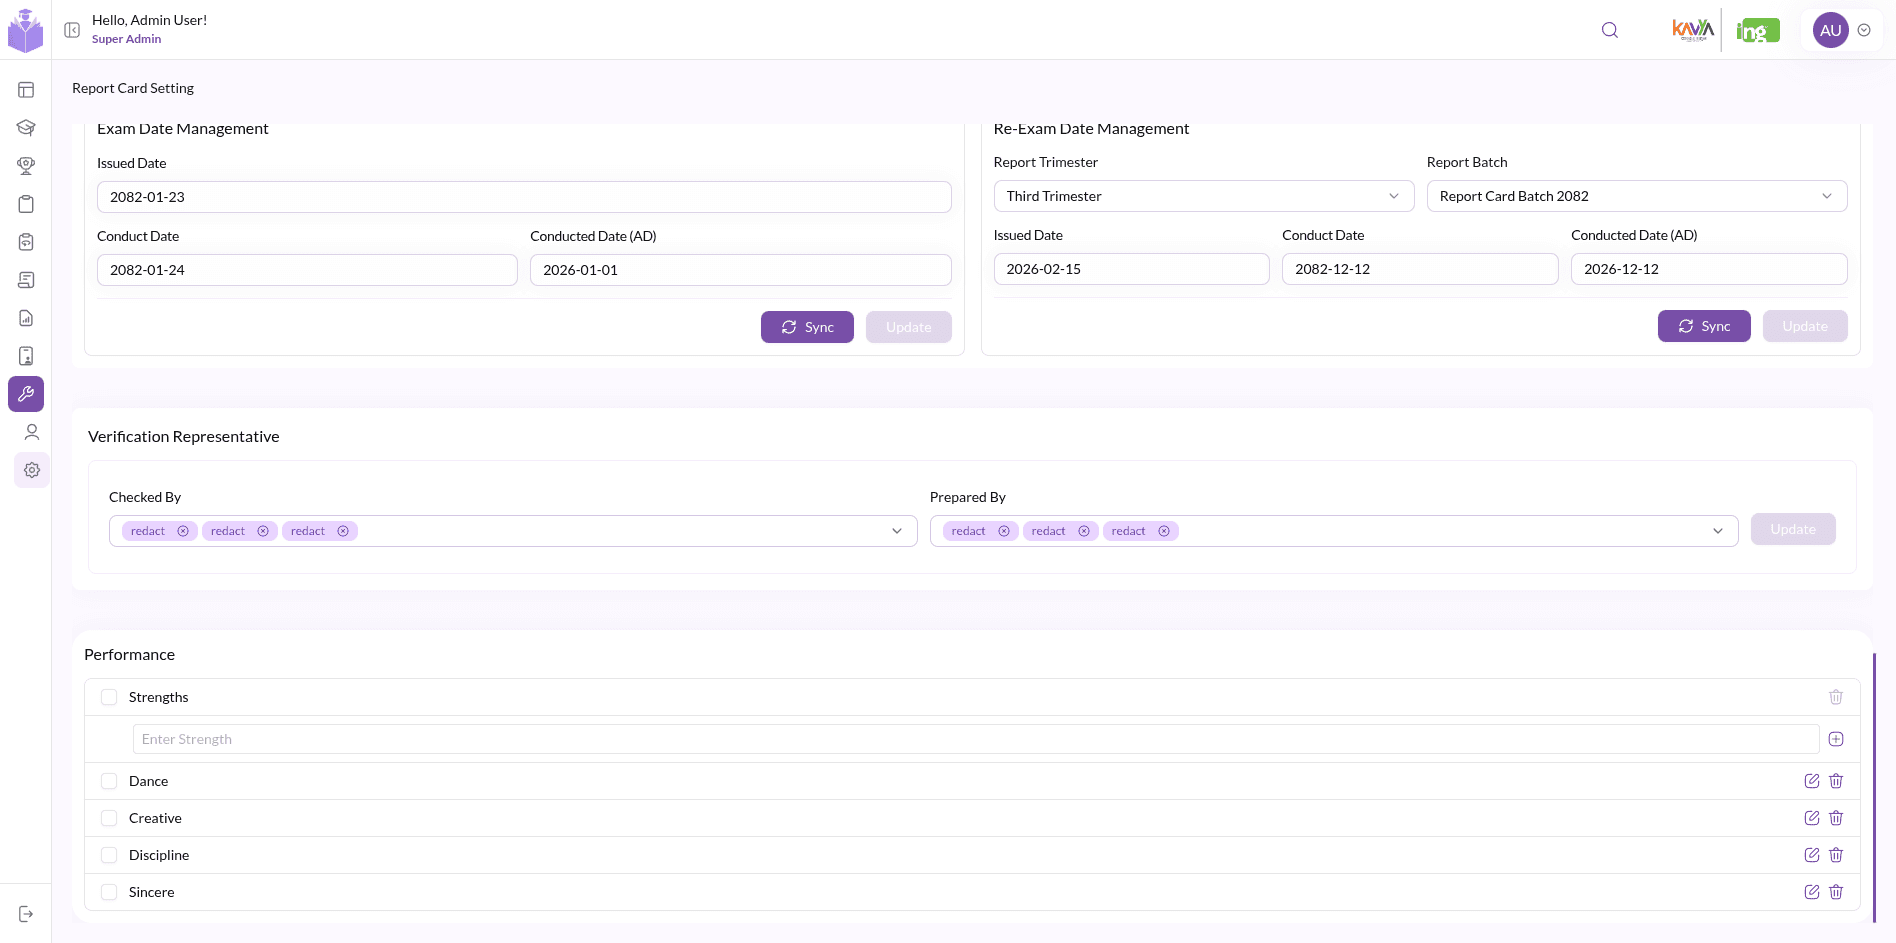
Task: Select the Discipline checkbox
Action: [x=109, y=855]
